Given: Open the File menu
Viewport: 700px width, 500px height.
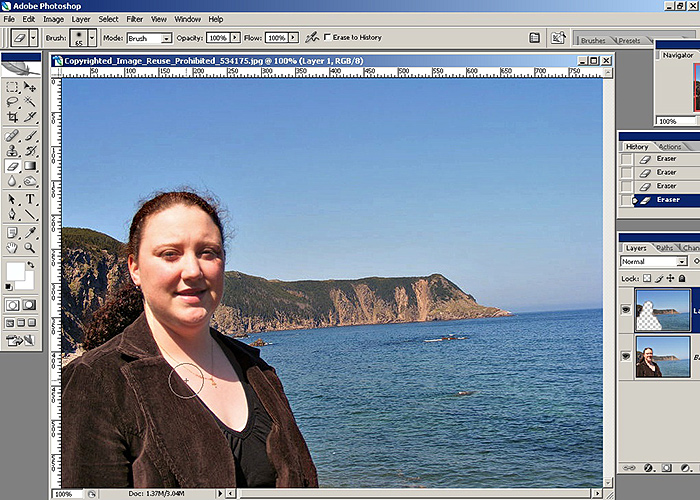Looking at the screenshot, I should pos(9,19).
